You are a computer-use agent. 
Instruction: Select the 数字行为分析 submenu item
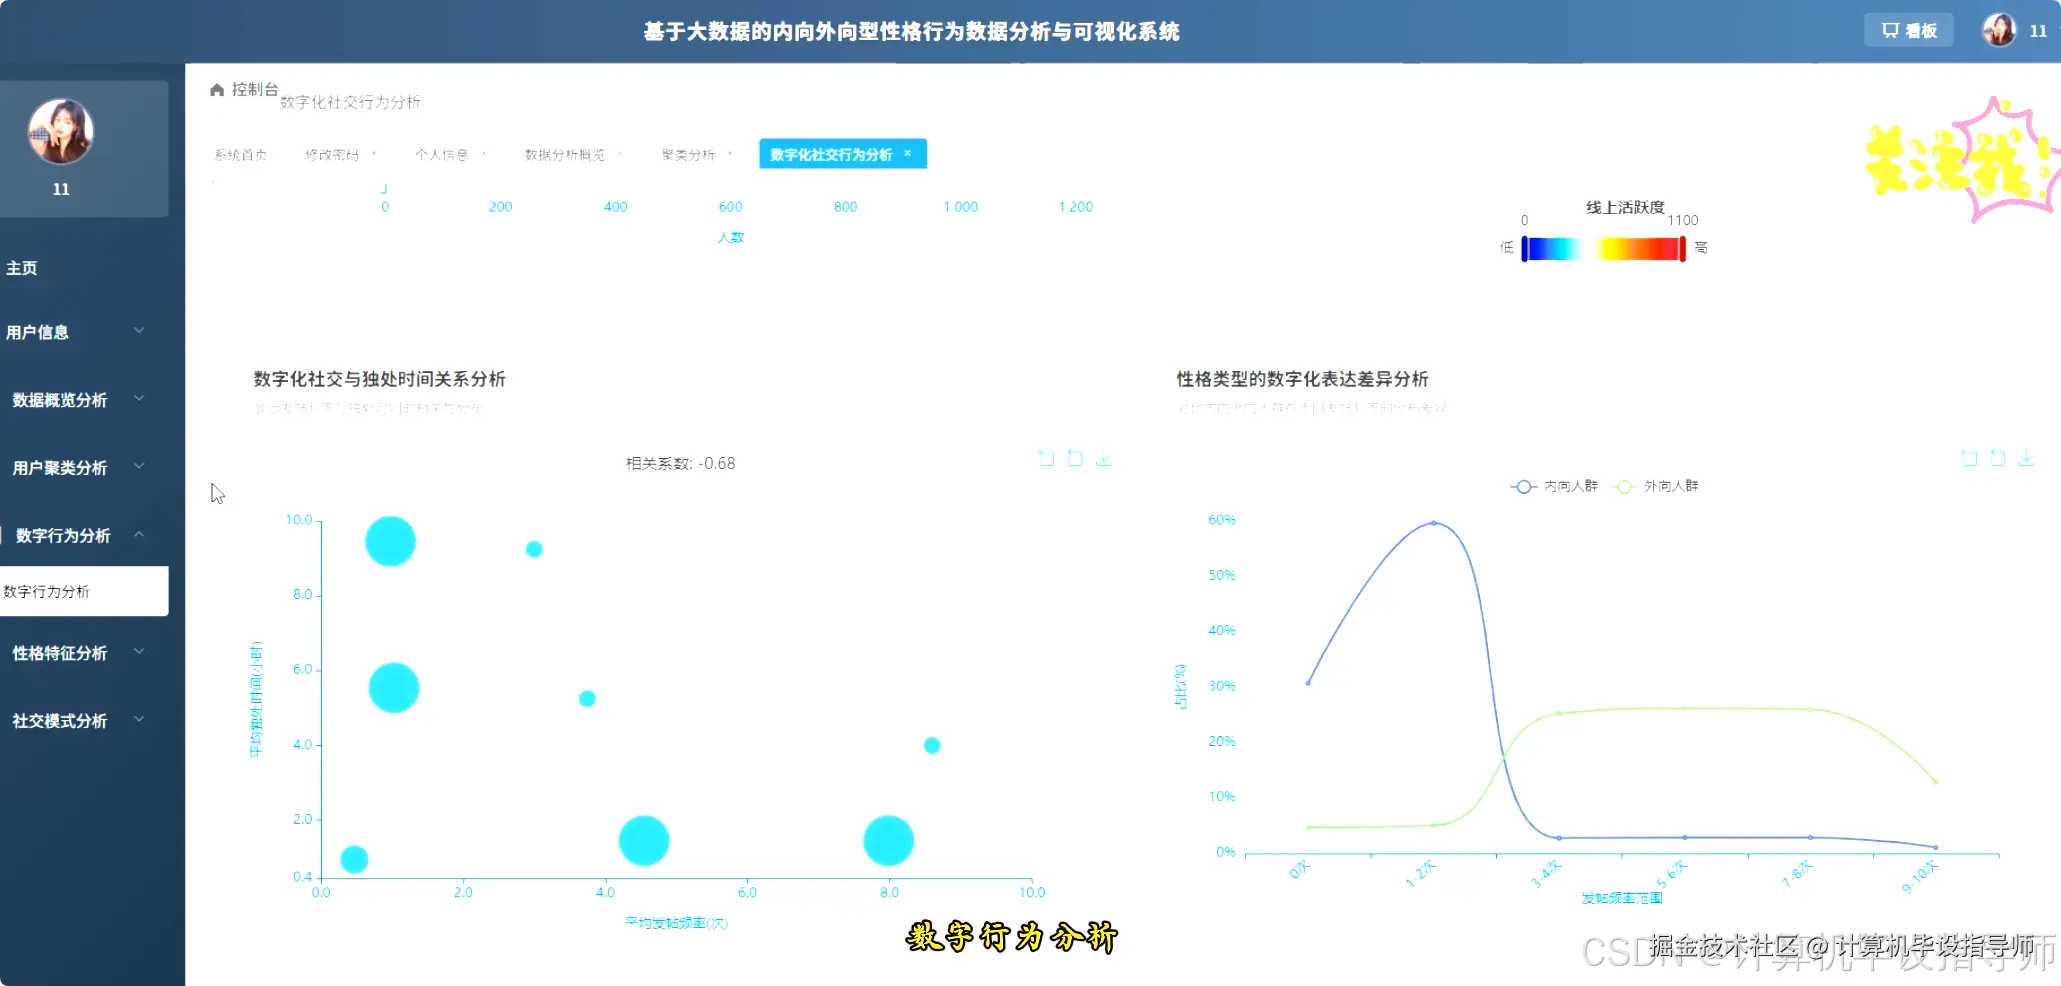[84, 591]
